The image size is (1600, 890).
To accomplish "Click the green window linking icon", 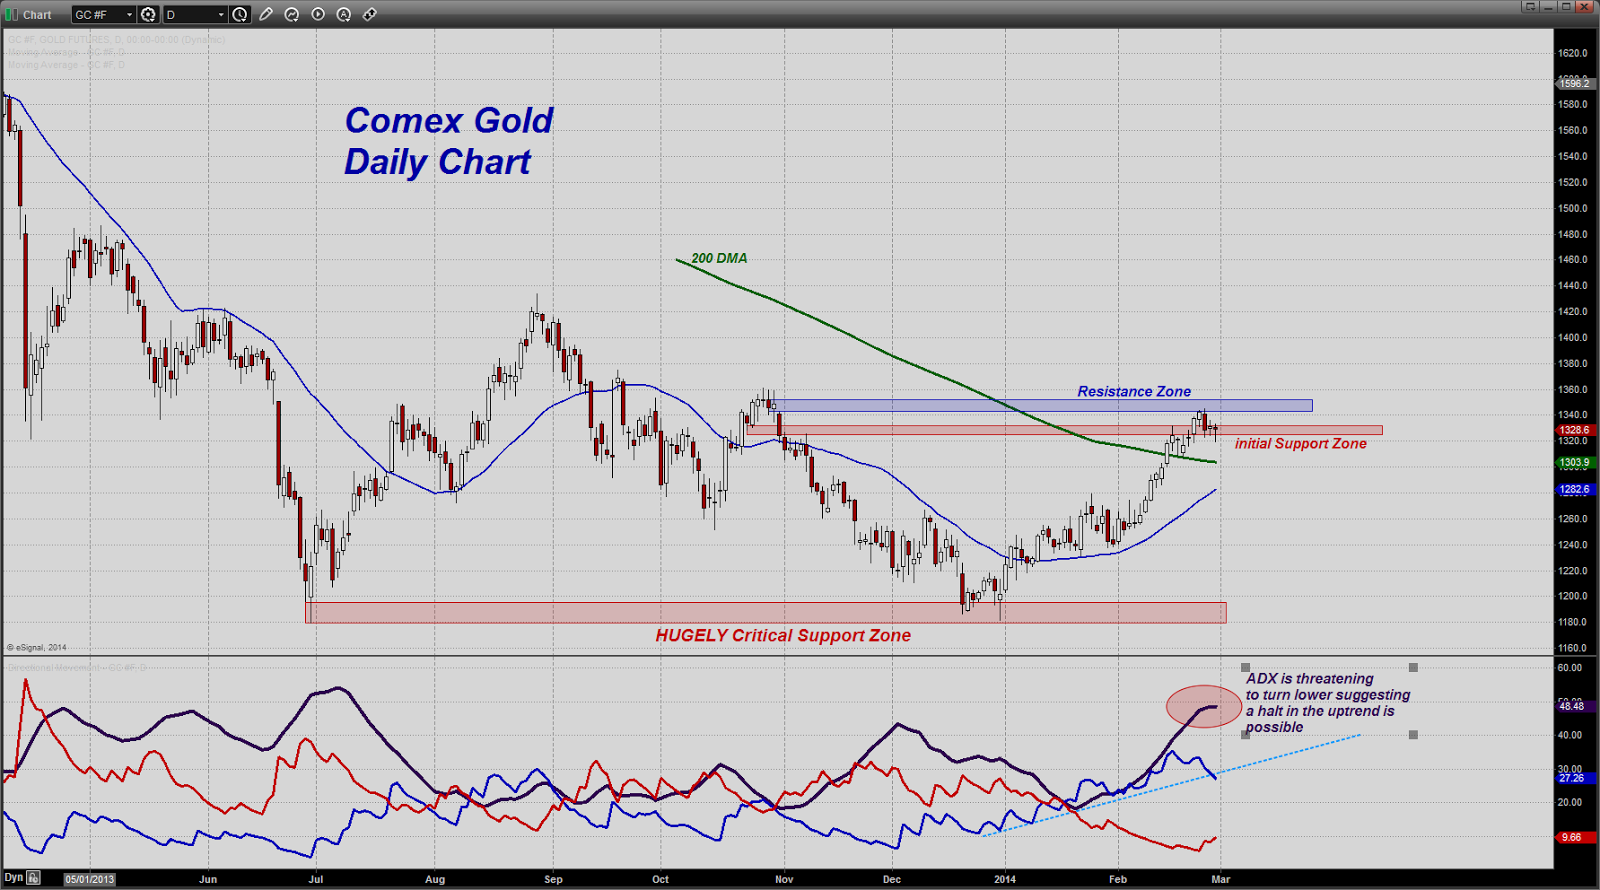I will click(x=12, y=15).
